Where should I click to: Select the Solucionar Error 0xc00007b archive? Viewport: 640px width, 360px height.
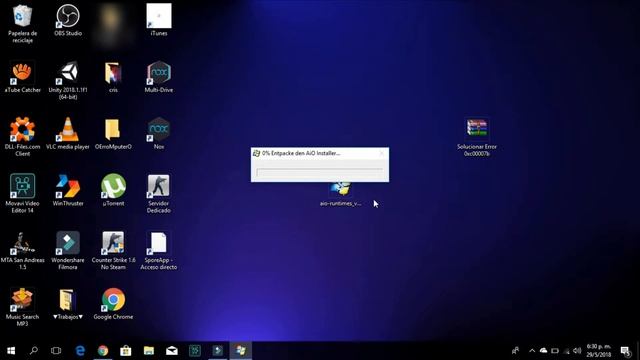pyautogui.click(x=477, y=137)
